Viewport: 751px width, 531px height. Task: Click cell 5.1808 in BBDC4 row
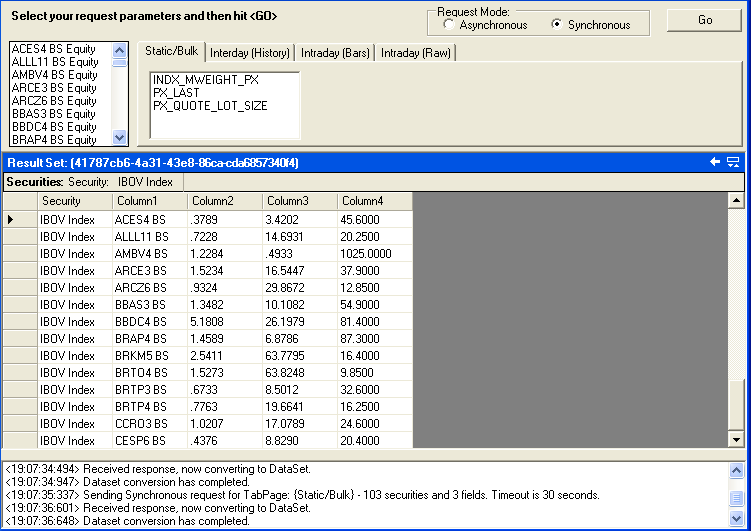[x=225, y=322]
